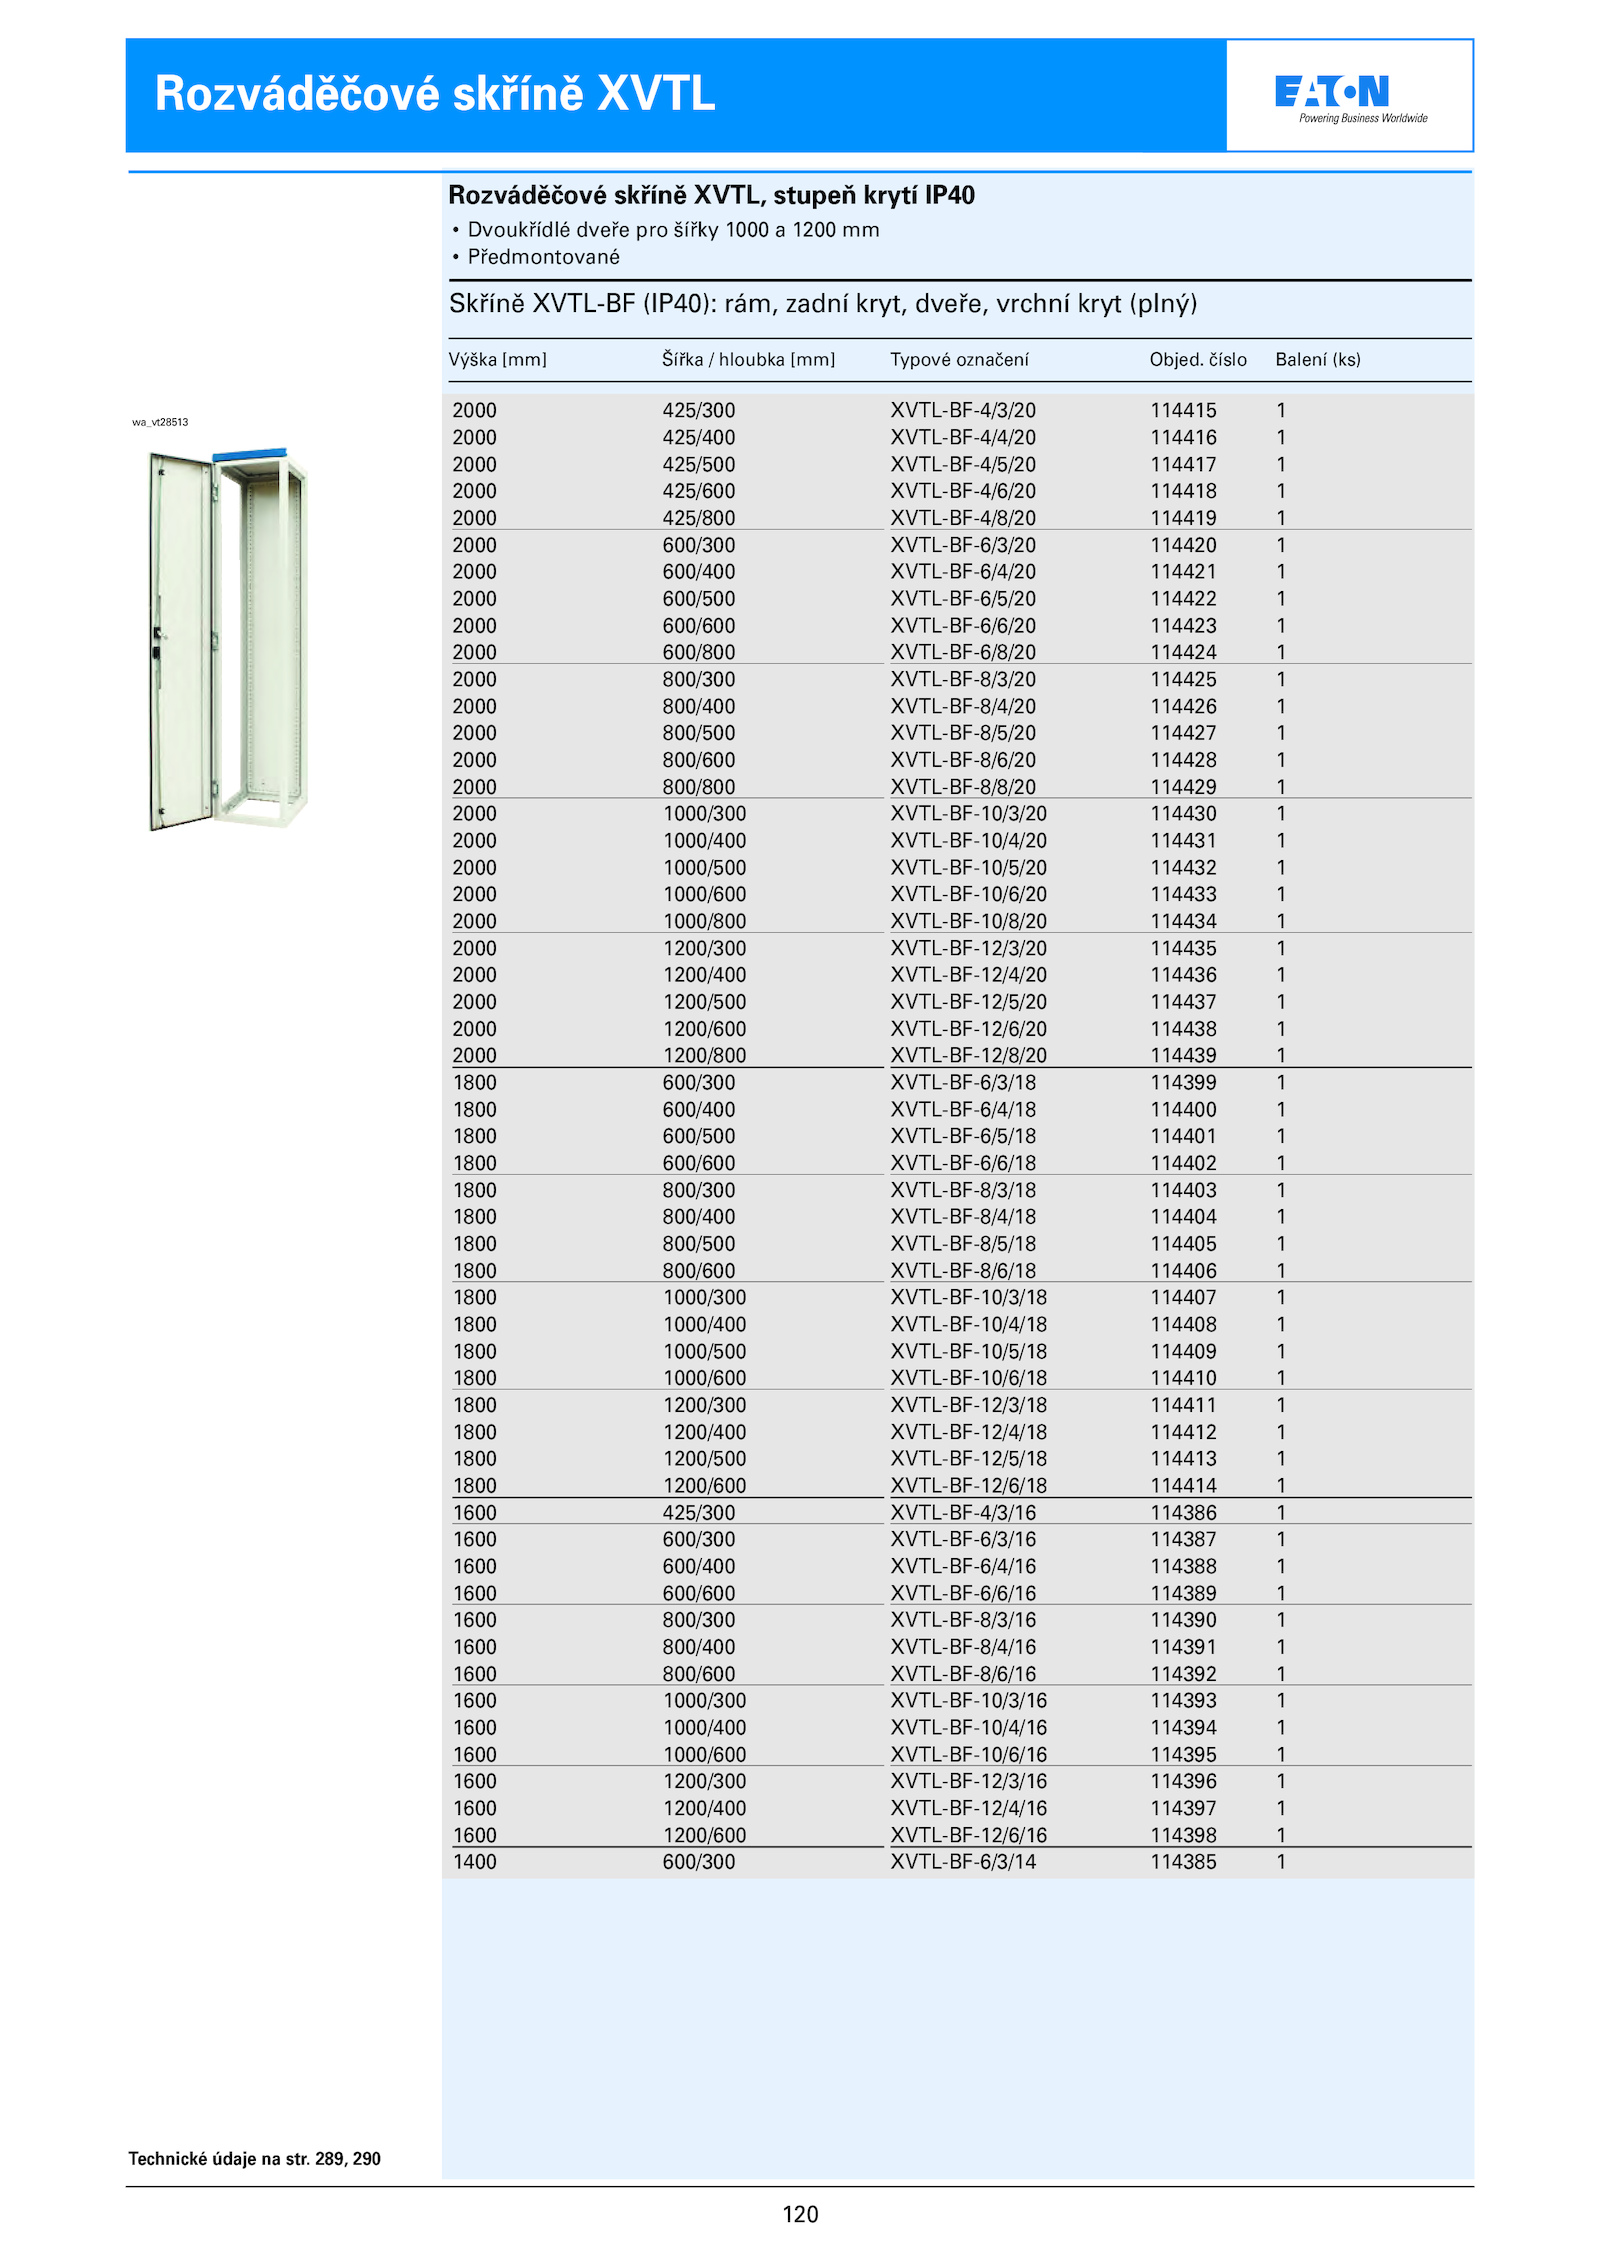Click type designation 'XVTL-BF-4/8/20'
Viewport: 1600px width, 2263px height.
[x=963, y=518]
